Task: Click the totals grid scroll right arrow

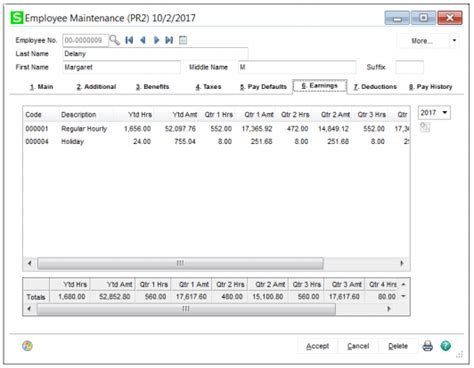Action: click(x=388, y=309)
